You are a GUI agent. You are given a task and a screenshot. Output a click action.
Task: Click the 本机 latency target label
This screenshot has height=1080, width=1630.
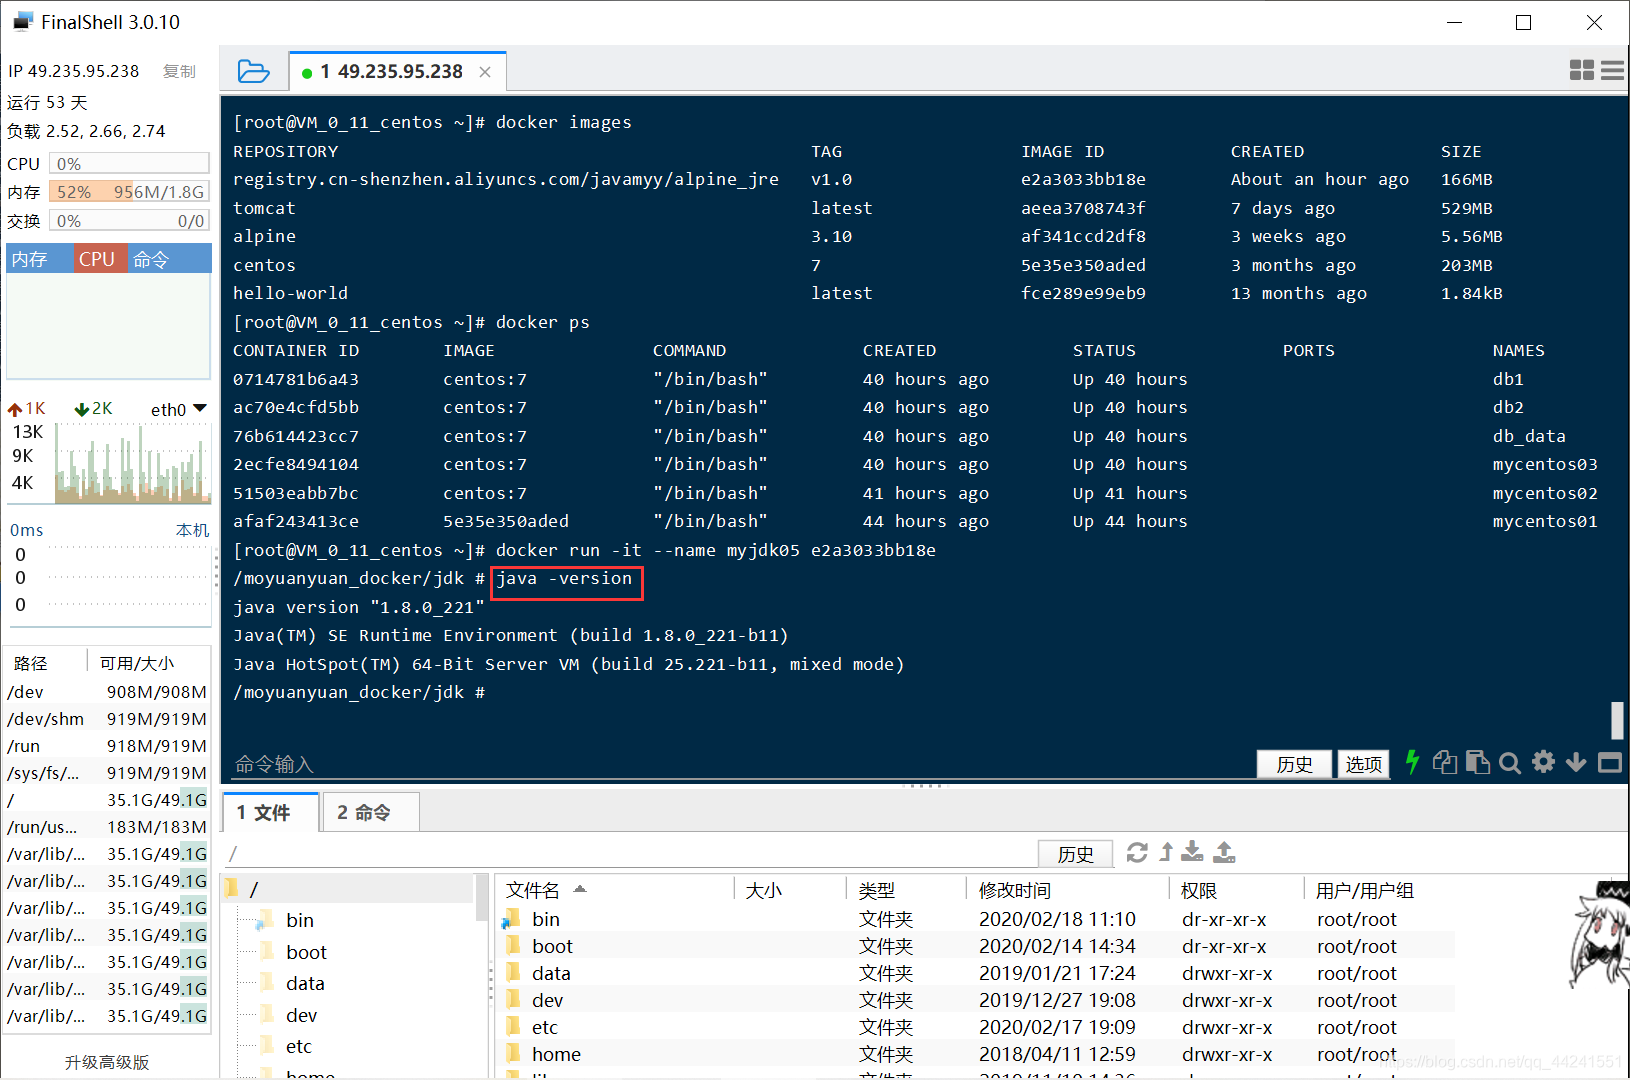click(x=192, y=530)
